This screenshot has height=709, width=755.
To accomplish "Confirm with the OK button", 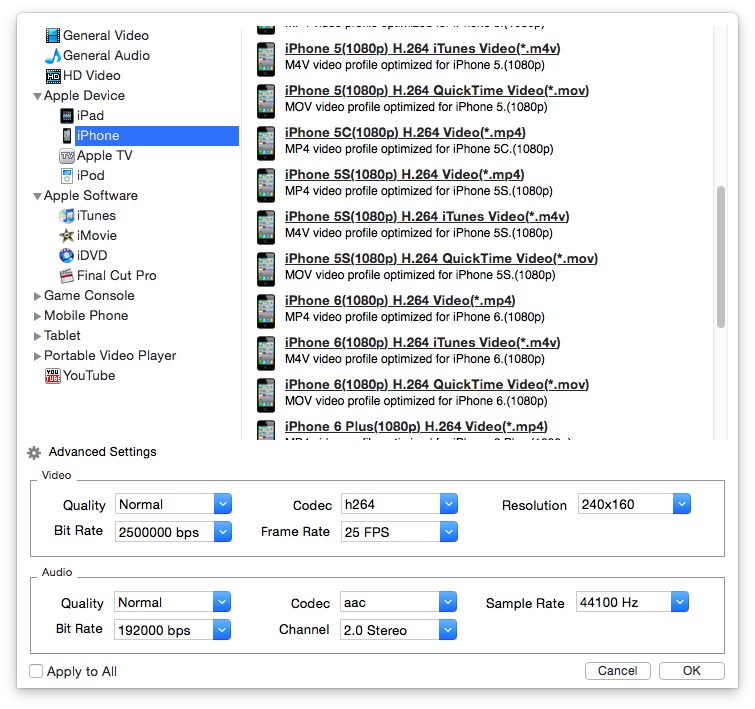I will click(x=691, y=671).
